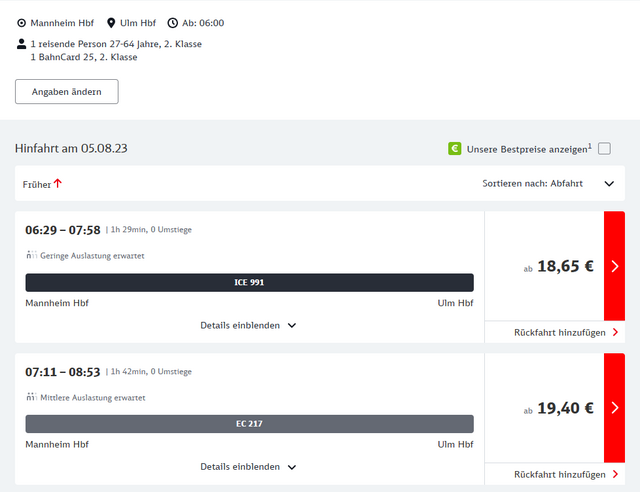This screenshot has height=492, width=640.
Task: Expand Details einblenden for EC 217
Action: coord(248,467)
